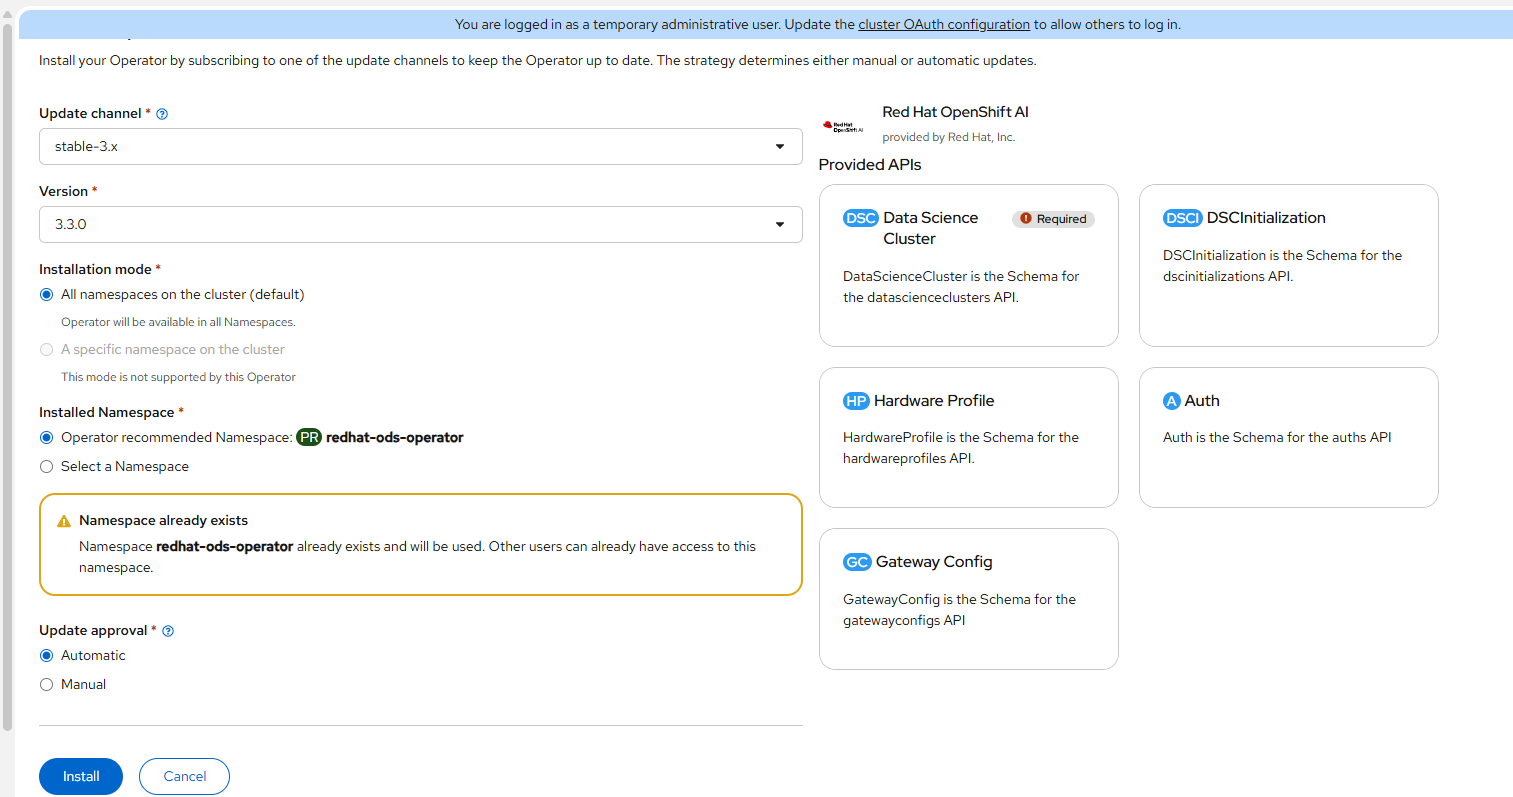Click the Auth API badge icon
This screenshot has height=797, width=1513.
tap(1172, 401)
